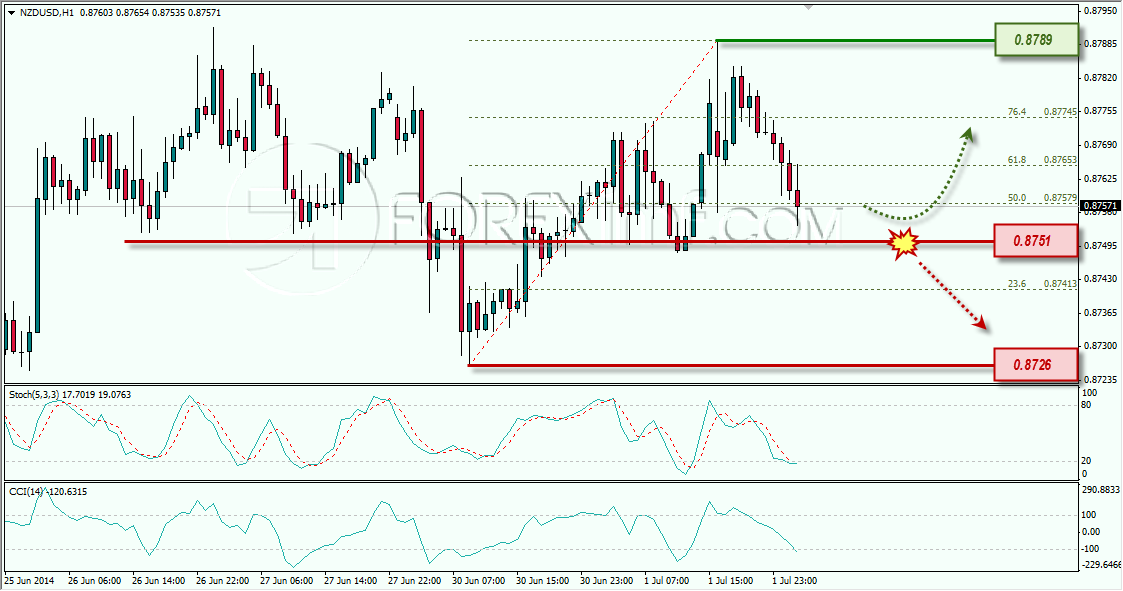The height and width of the screenshot is (591, 1123).
Task: Click the CCI scale value 290.8833
Action: 1102,490
